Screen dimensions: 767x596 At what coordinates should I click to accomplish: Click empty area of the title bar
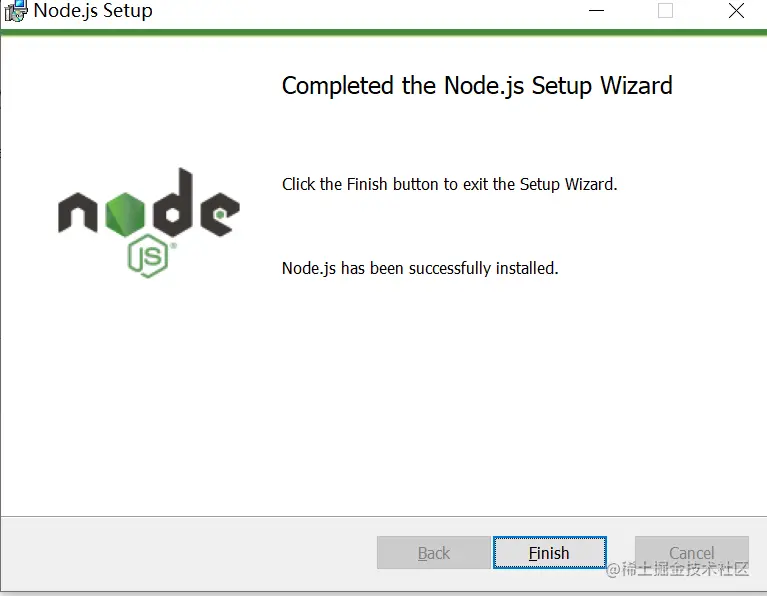pos(367,11)
